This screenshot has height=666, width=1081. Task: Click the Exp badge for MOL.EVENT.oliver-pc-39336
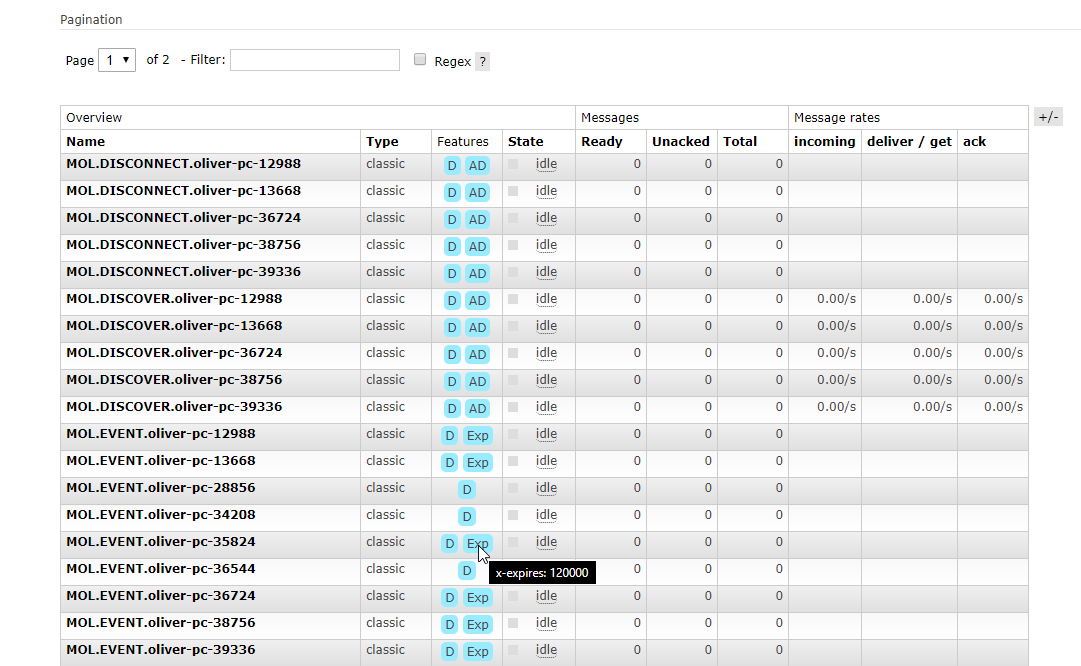pyautogui.click(x=477, y=651)
